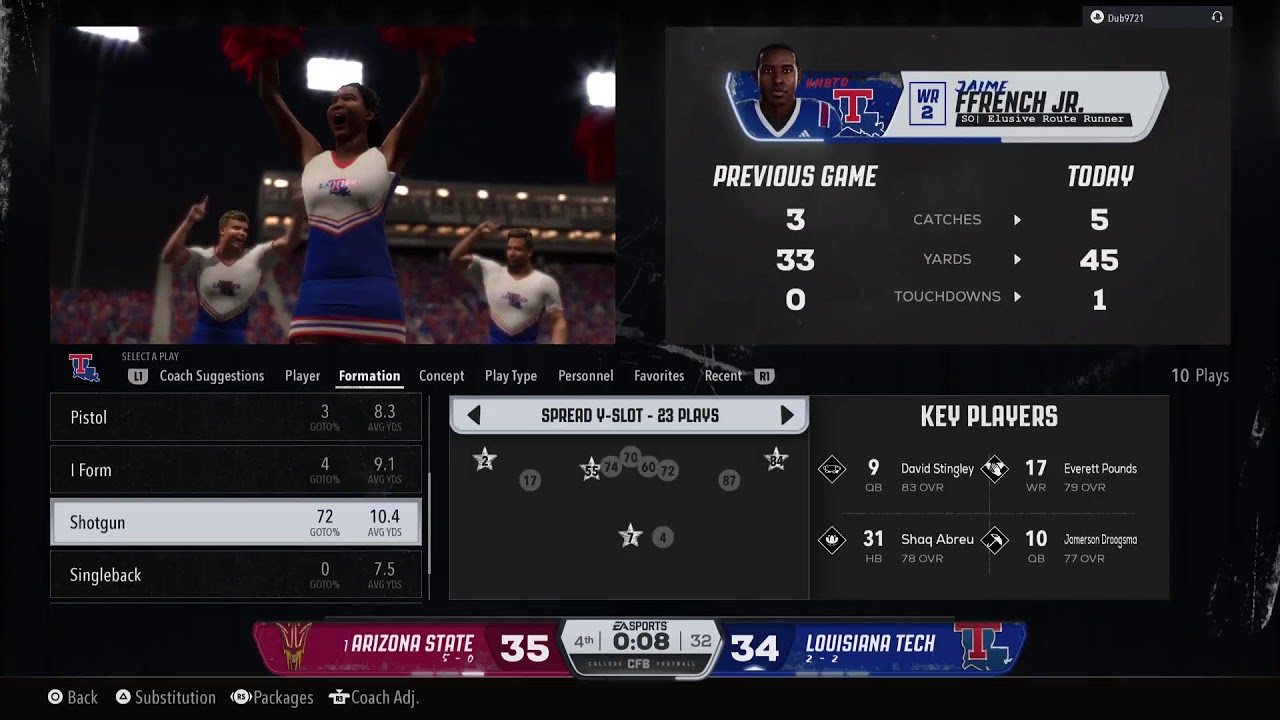1280x720 pixels.
Task: Click the Back label
Action: click(x=82, y=697)
